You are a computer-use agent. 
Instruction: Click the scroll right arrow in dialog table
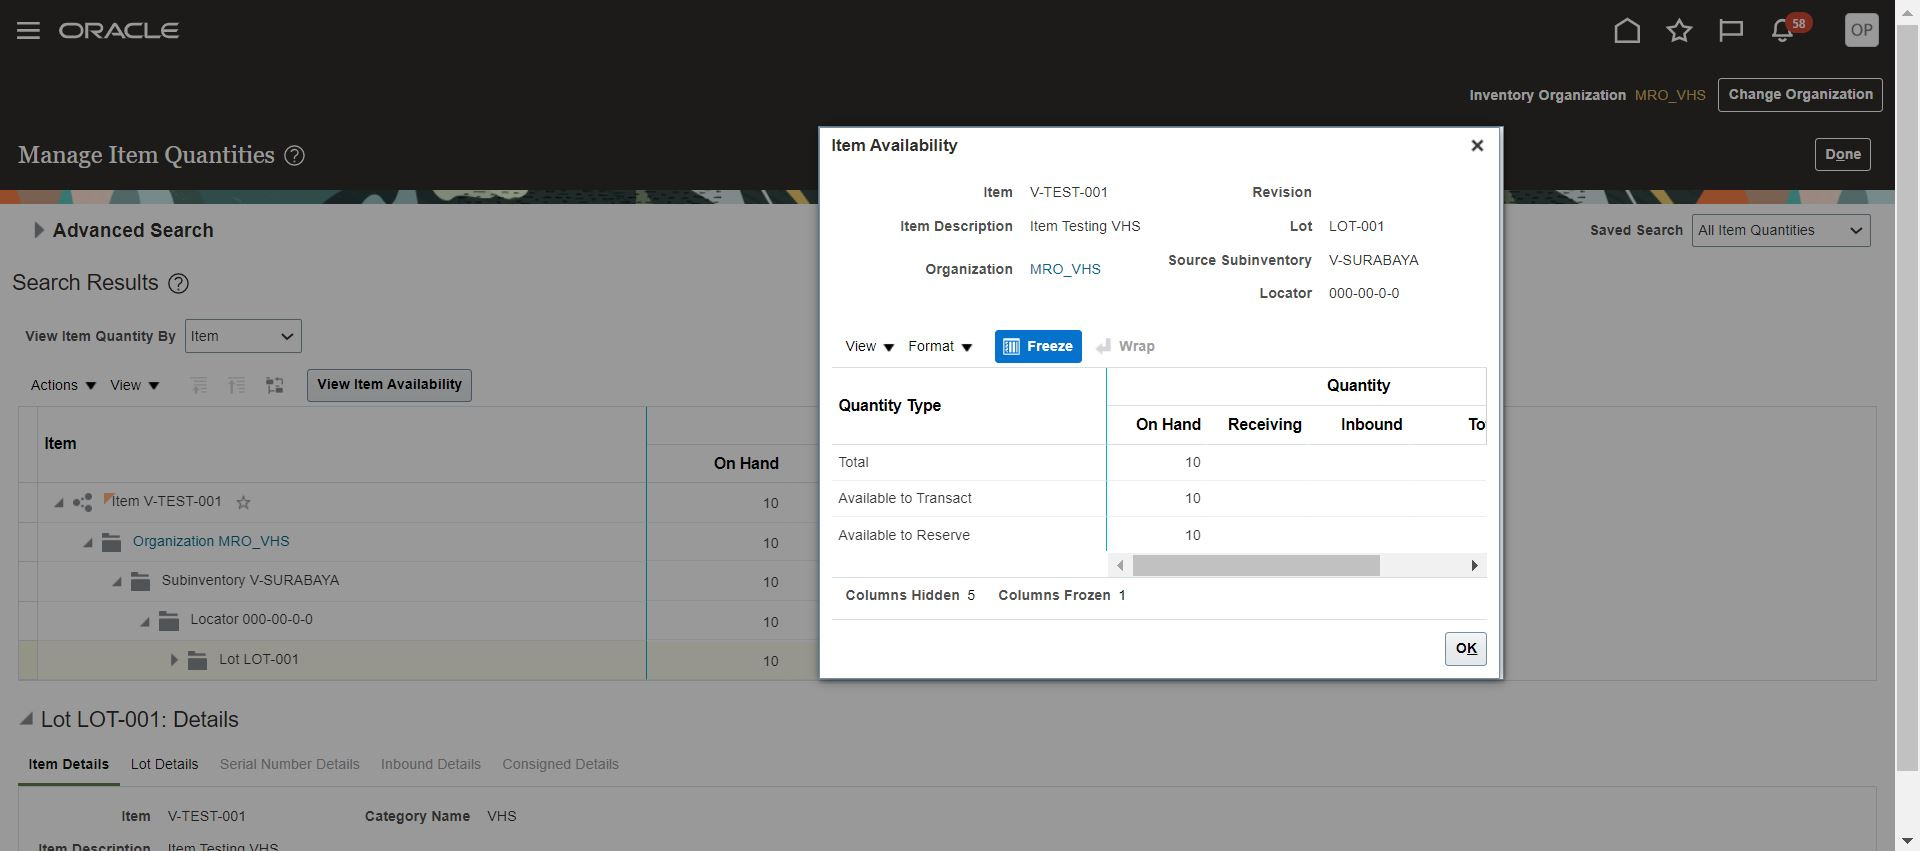1474,566
